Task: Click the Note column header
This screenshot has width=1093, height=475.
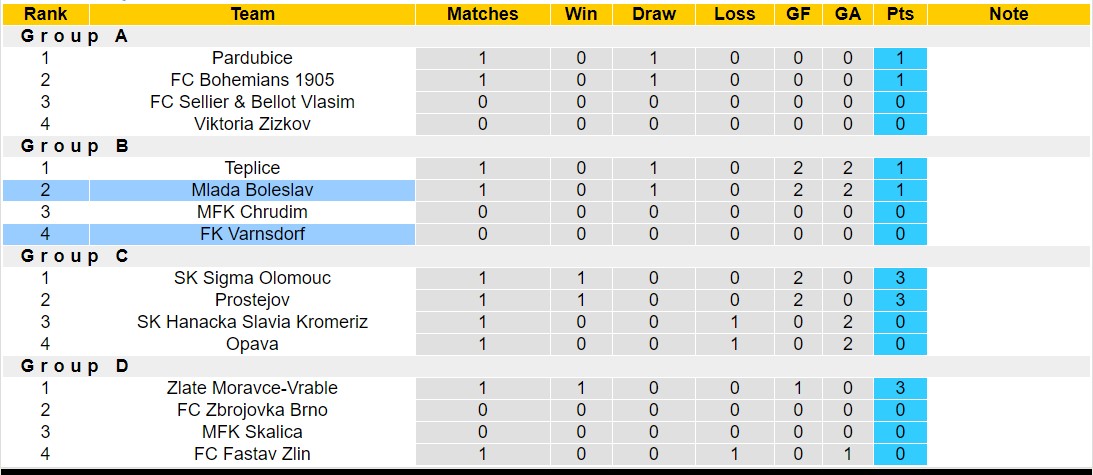Action: (1008, 14)
